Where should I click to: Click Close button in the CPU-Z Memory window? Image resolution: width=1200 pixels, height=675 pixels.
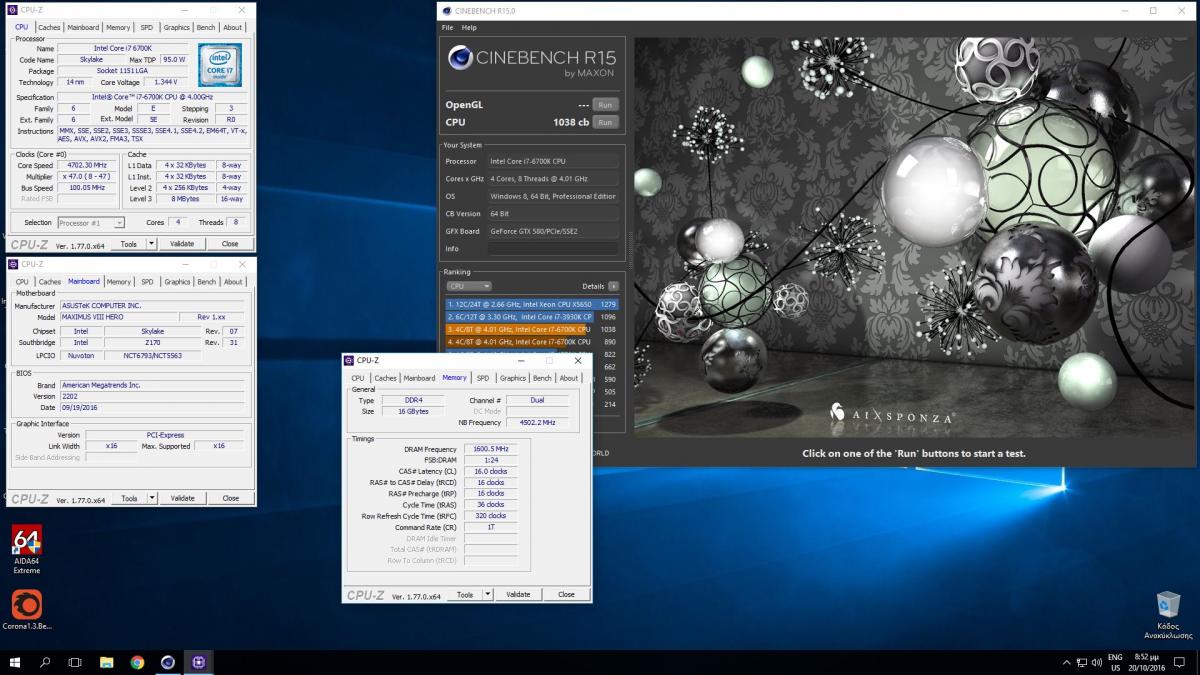coord(566,594)
